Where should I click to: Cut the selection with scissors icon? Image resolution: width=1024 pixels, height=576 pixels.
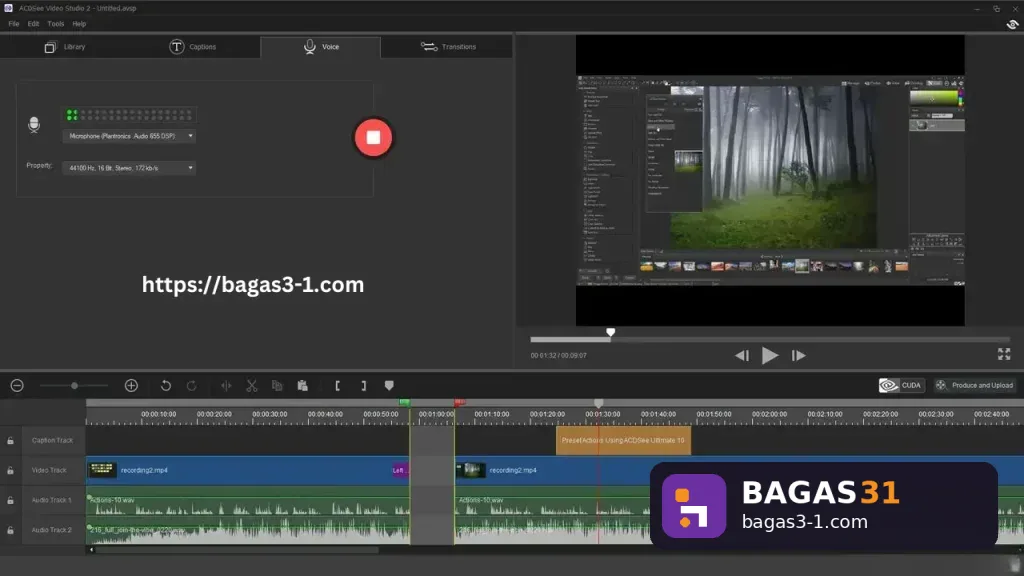click(x=251, y=385)
